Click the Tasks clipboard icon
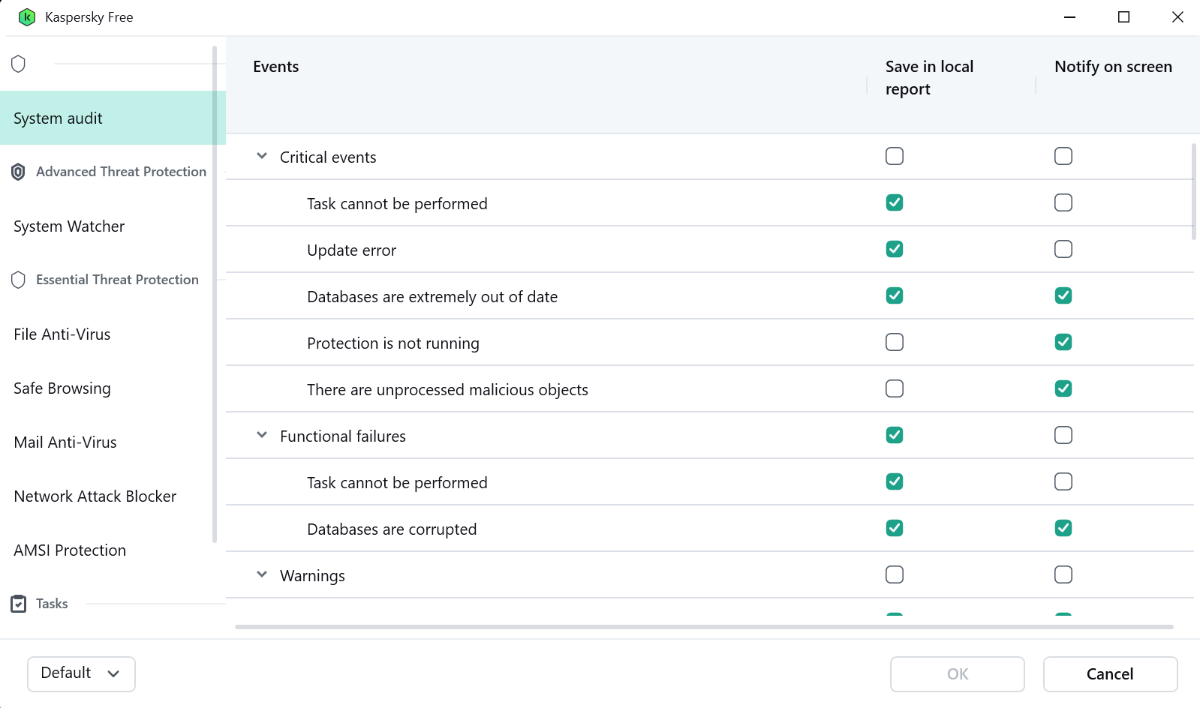This screenshot has height=708, width=1200. coord(18,604)
